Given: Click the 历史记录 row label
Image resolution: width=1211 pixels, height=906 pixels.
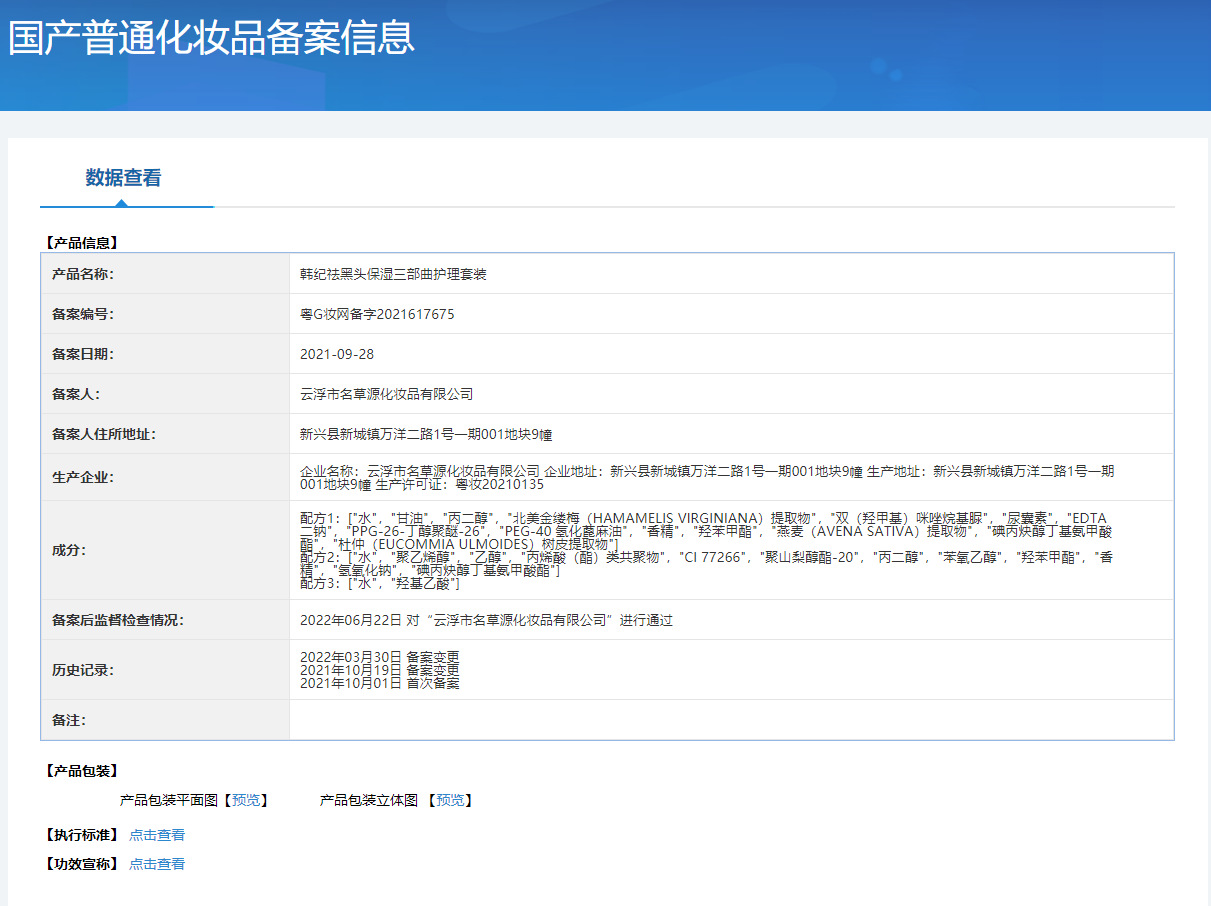Looking at the screenshot, I should (83, 670).
